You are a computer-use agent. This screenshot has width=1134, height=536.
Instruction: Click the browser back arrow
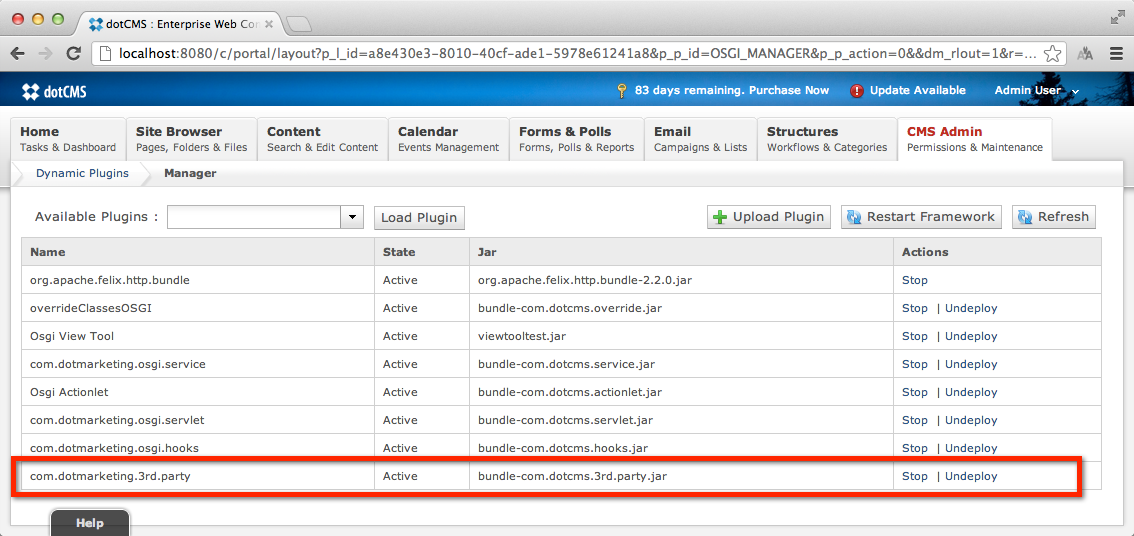pos(18,54)
